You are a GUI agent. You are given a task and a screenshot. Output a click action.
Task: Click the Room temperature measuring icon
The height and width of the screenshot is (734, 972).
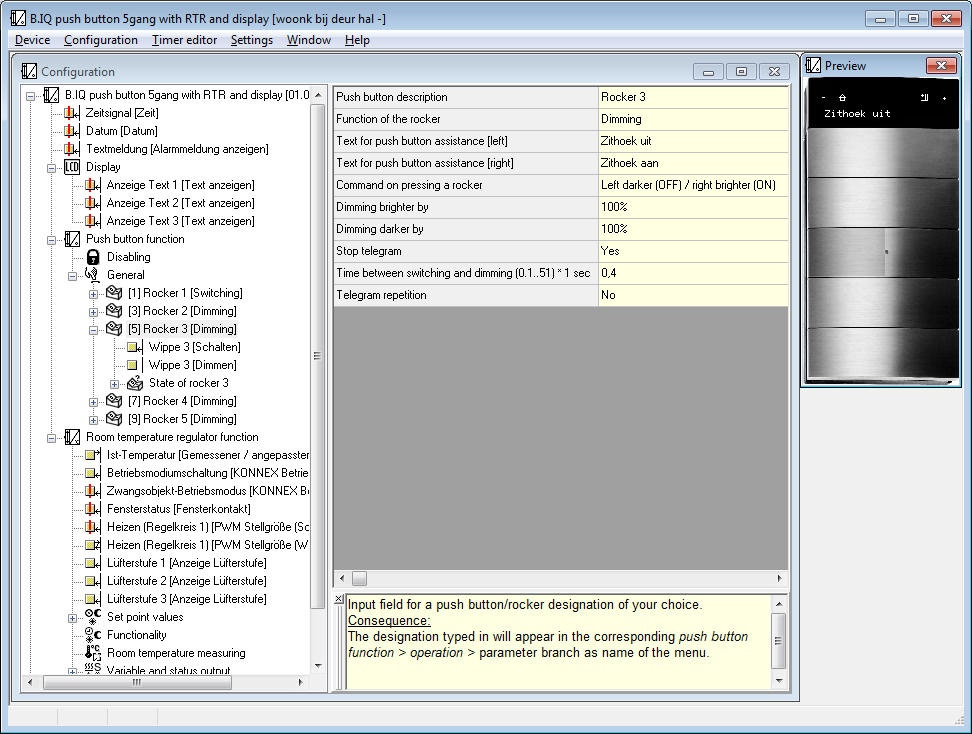93,653
